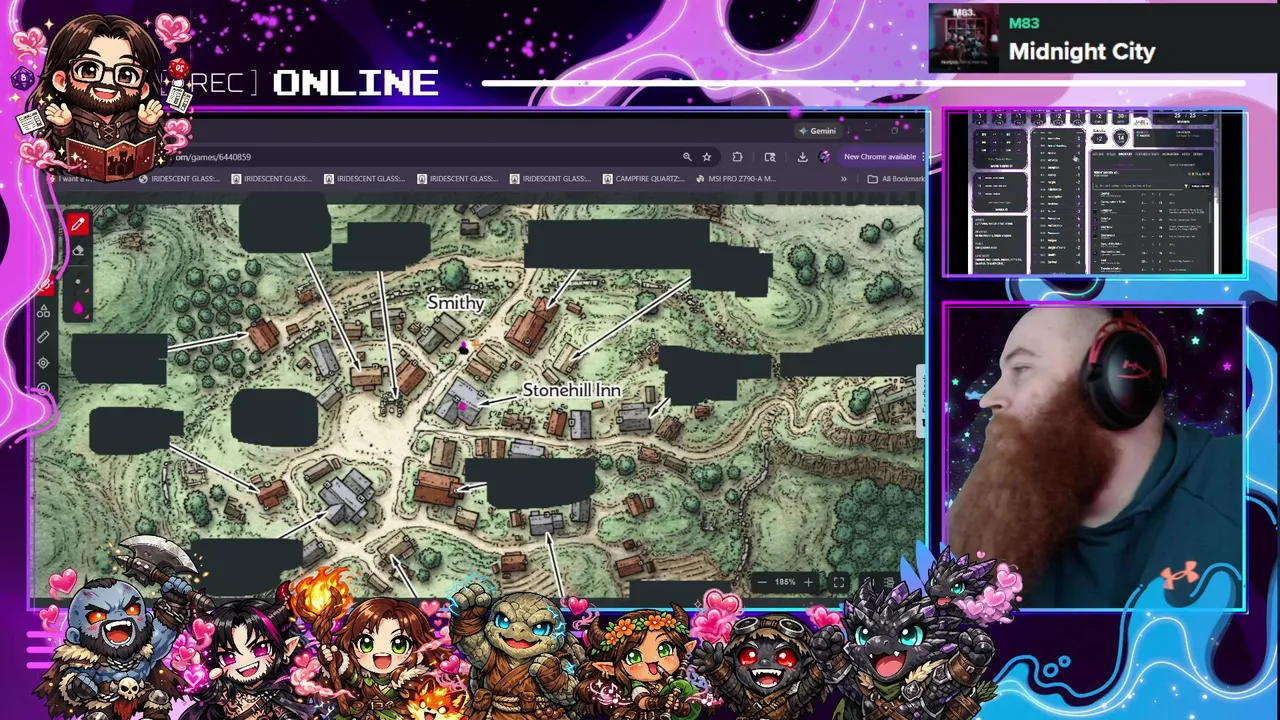Click the Chrome address bar URL
Screen dimensions: 1280x720
(214, 157)
